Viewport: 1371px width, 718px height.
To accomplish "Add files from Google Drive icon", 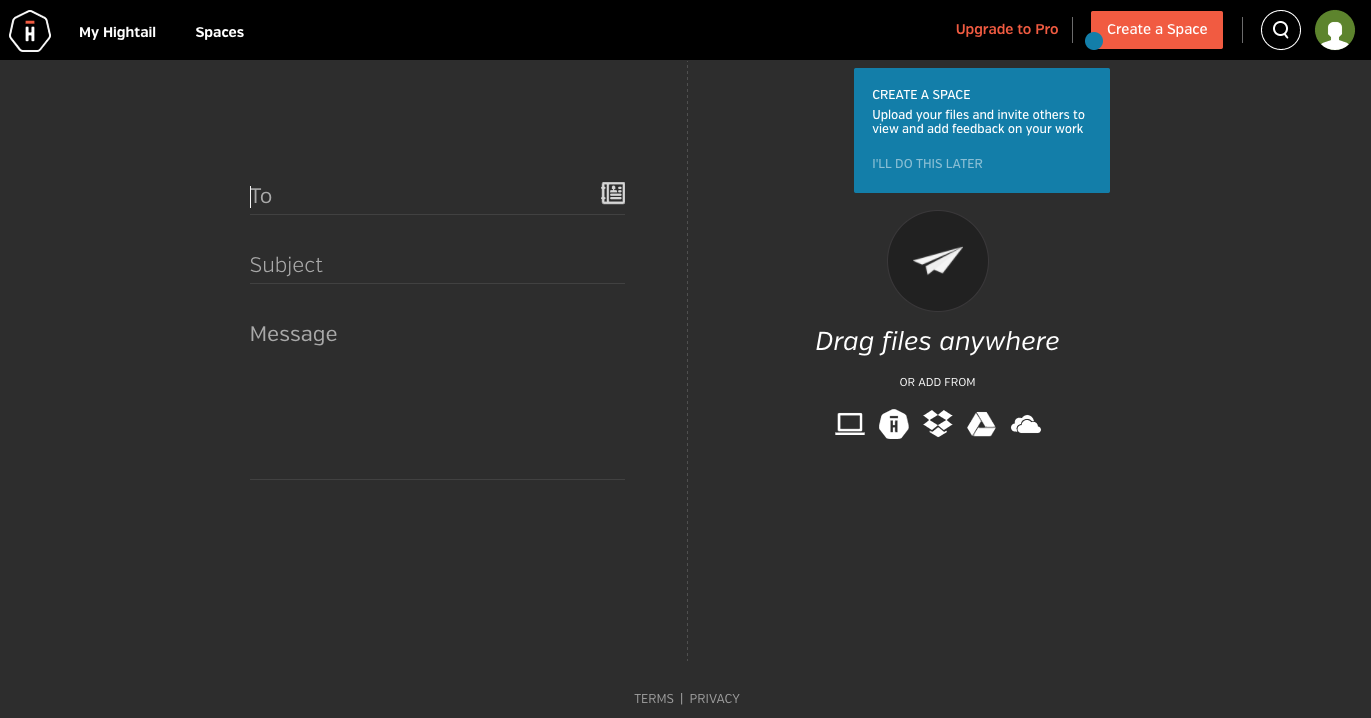I will pos(982,424).
